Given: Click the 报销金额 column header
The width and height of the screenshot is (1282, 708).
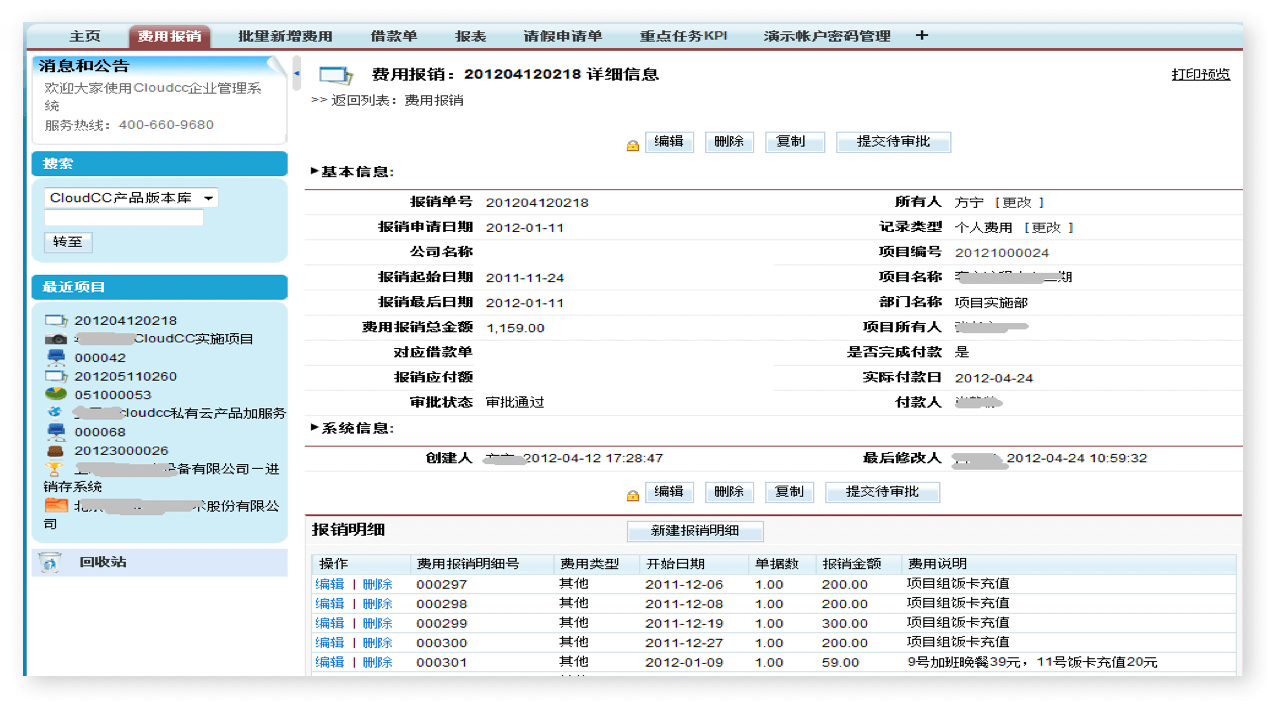Looking at the screenshot, I should [x=852, y=564].
